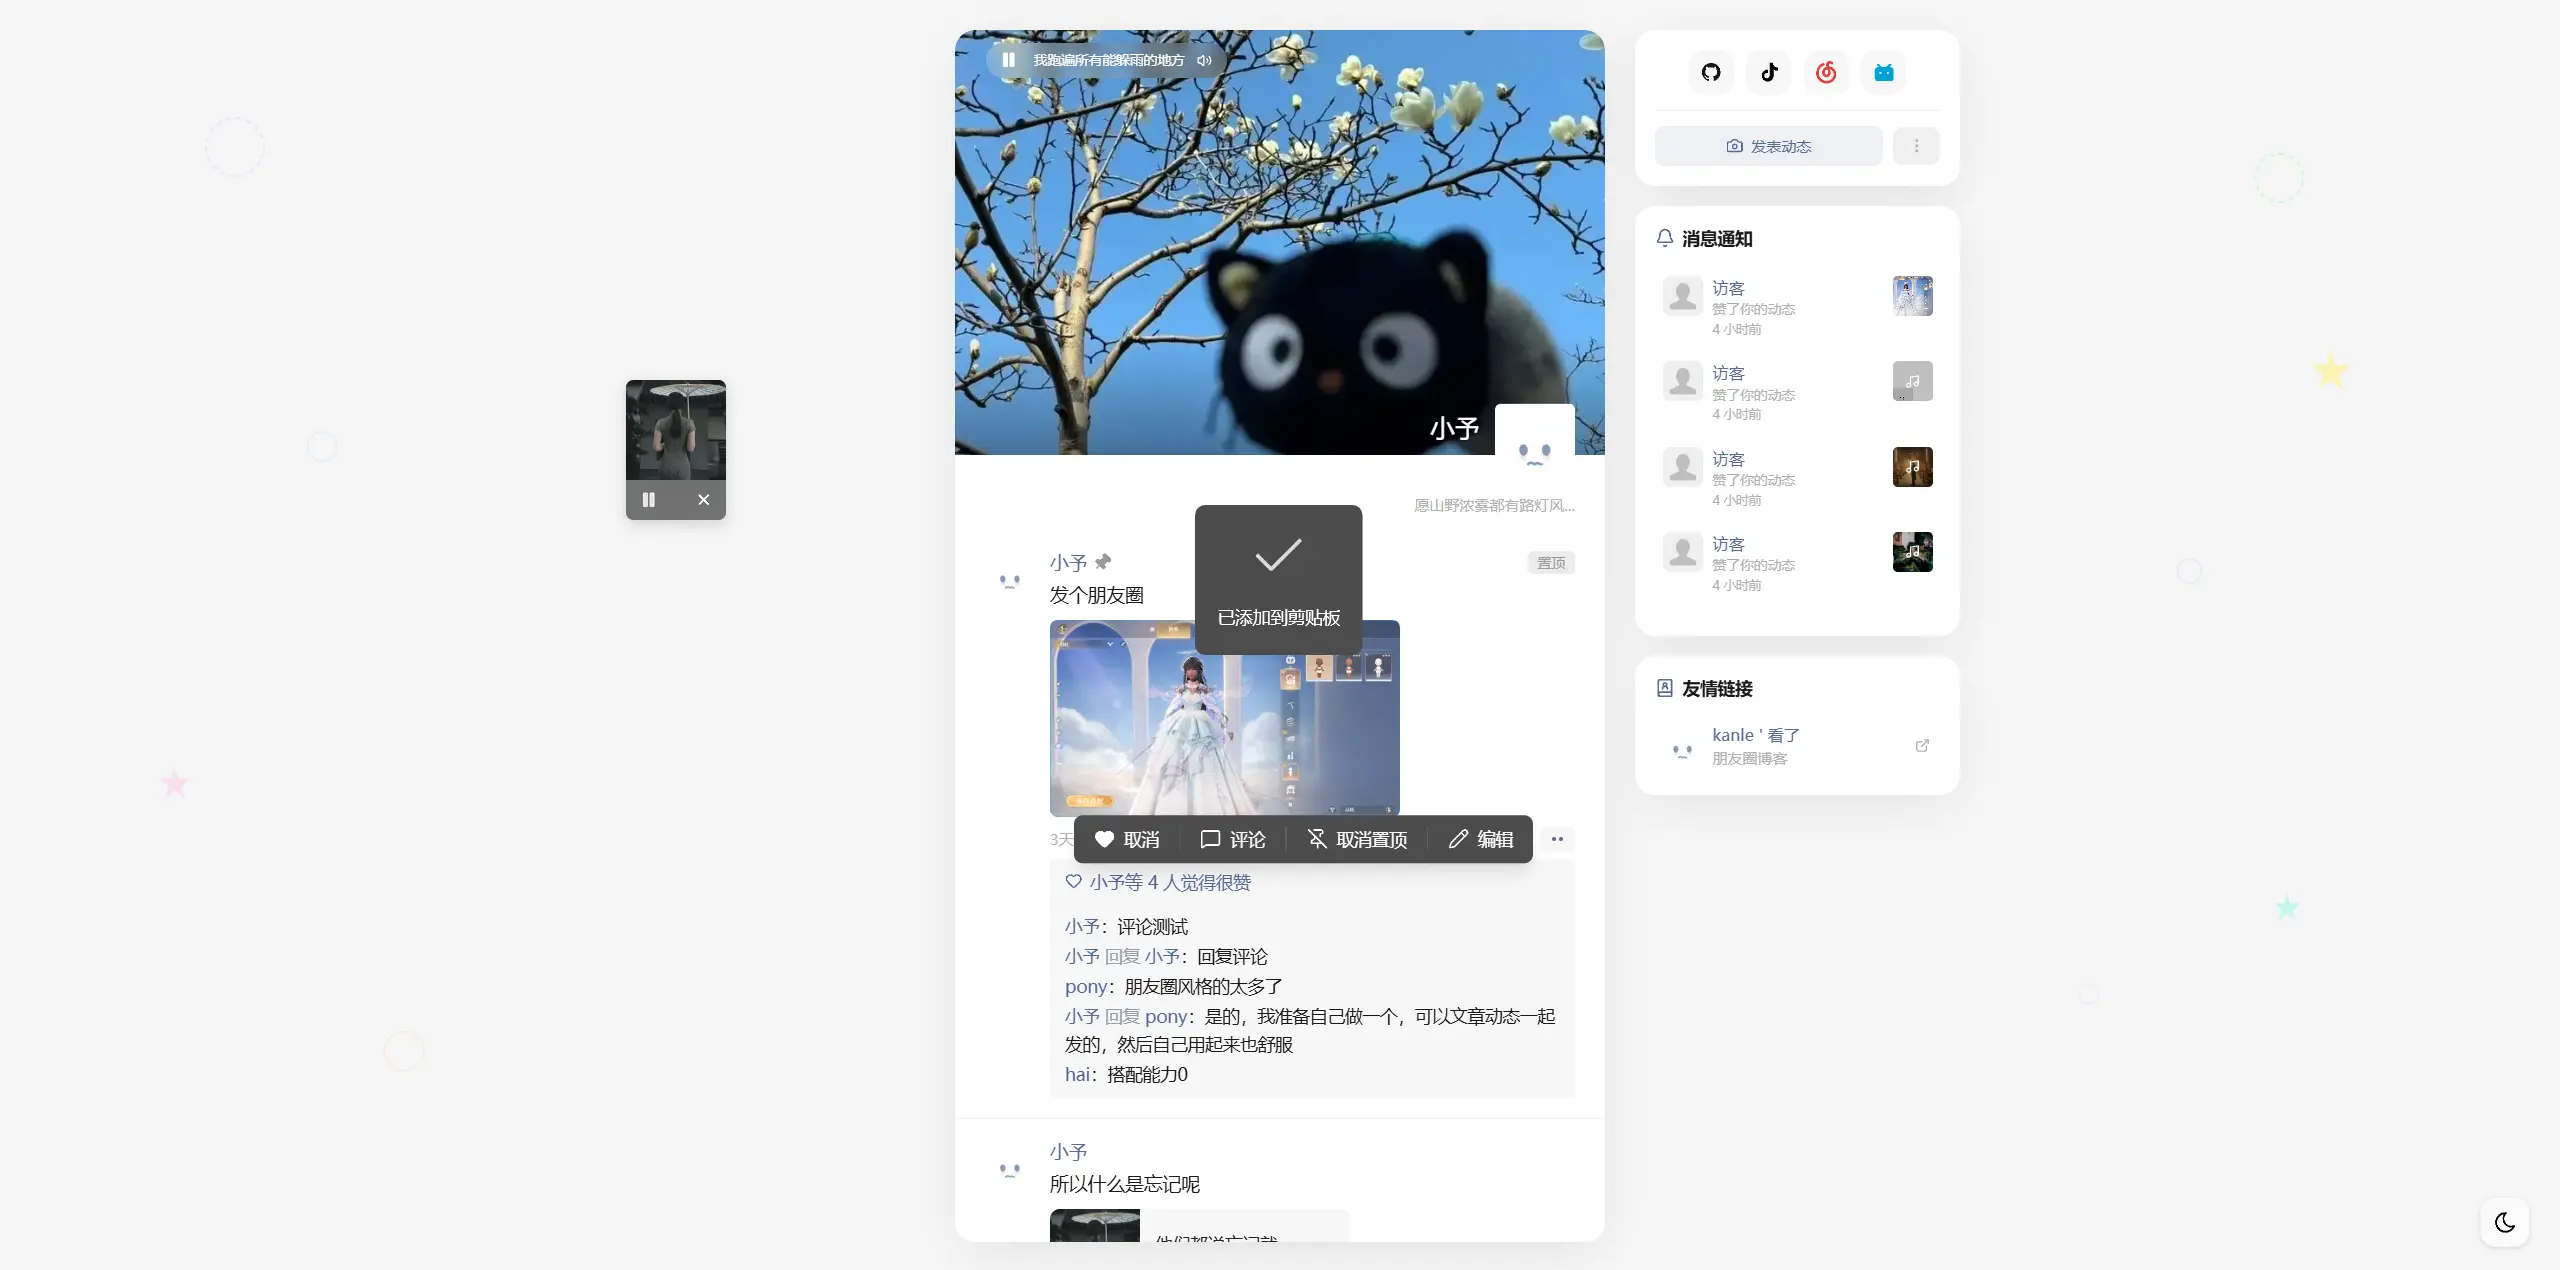Open the kanle ' 看了 friend link
Image resolution: width=2560 pixels, height=1270 pixels.
point(1756,735)
